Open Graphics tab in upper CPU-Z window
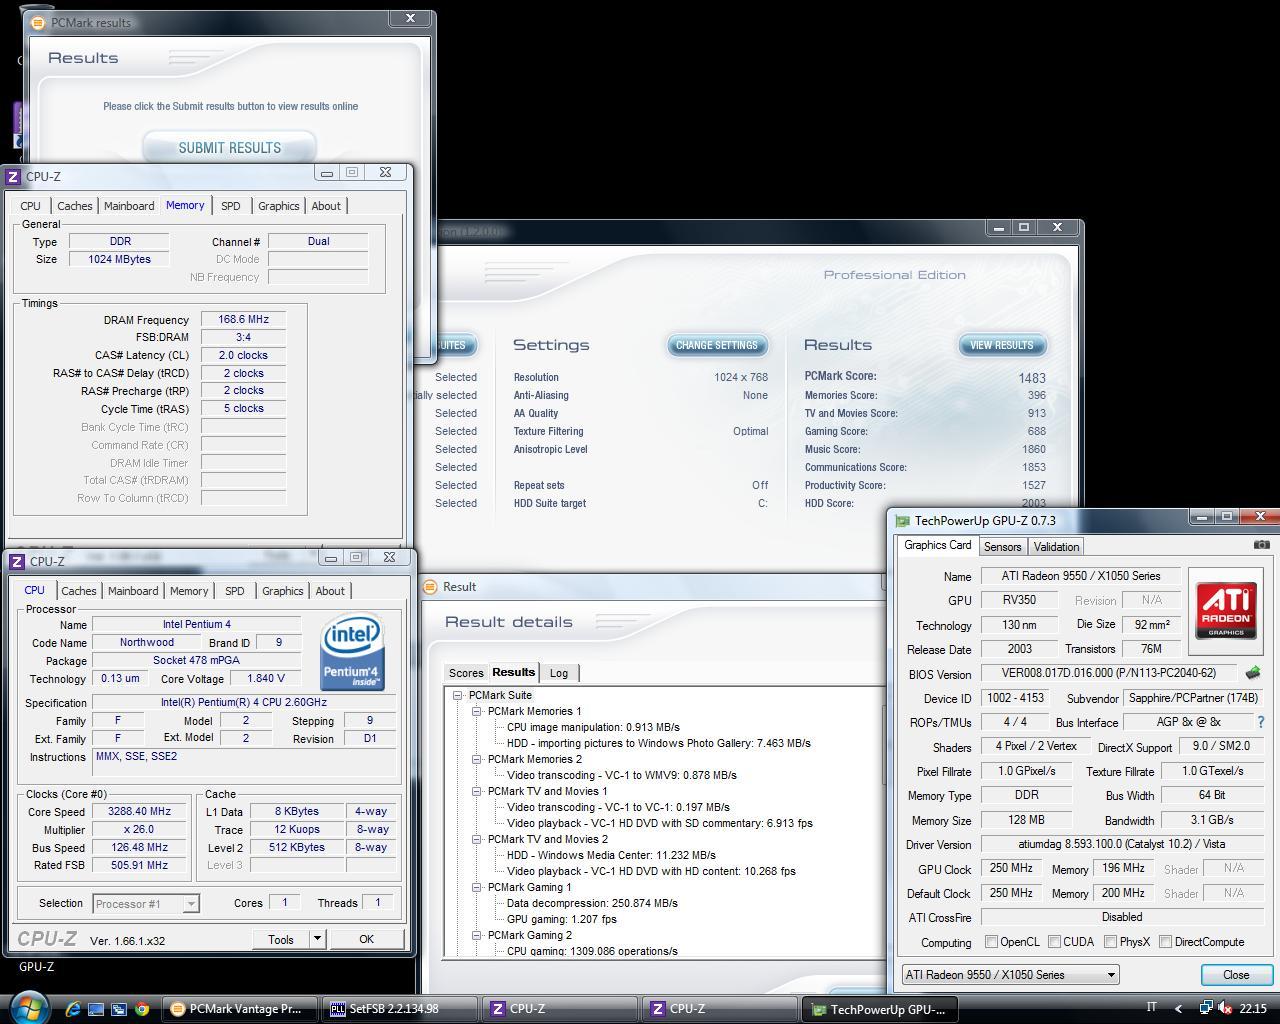 pyautogui.click(x=278, y=206)
